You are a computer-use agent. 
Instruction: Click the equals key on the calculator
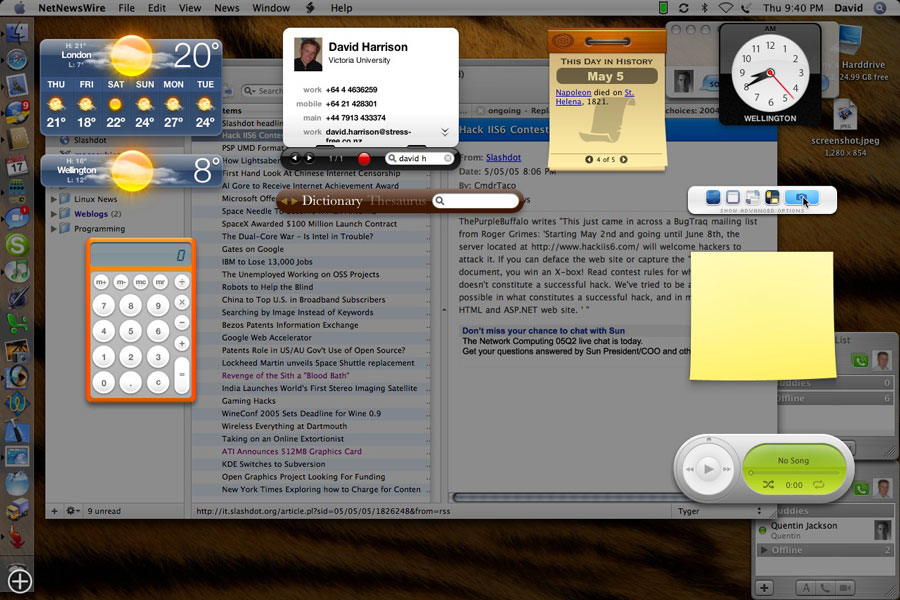[x=181, y=374]
